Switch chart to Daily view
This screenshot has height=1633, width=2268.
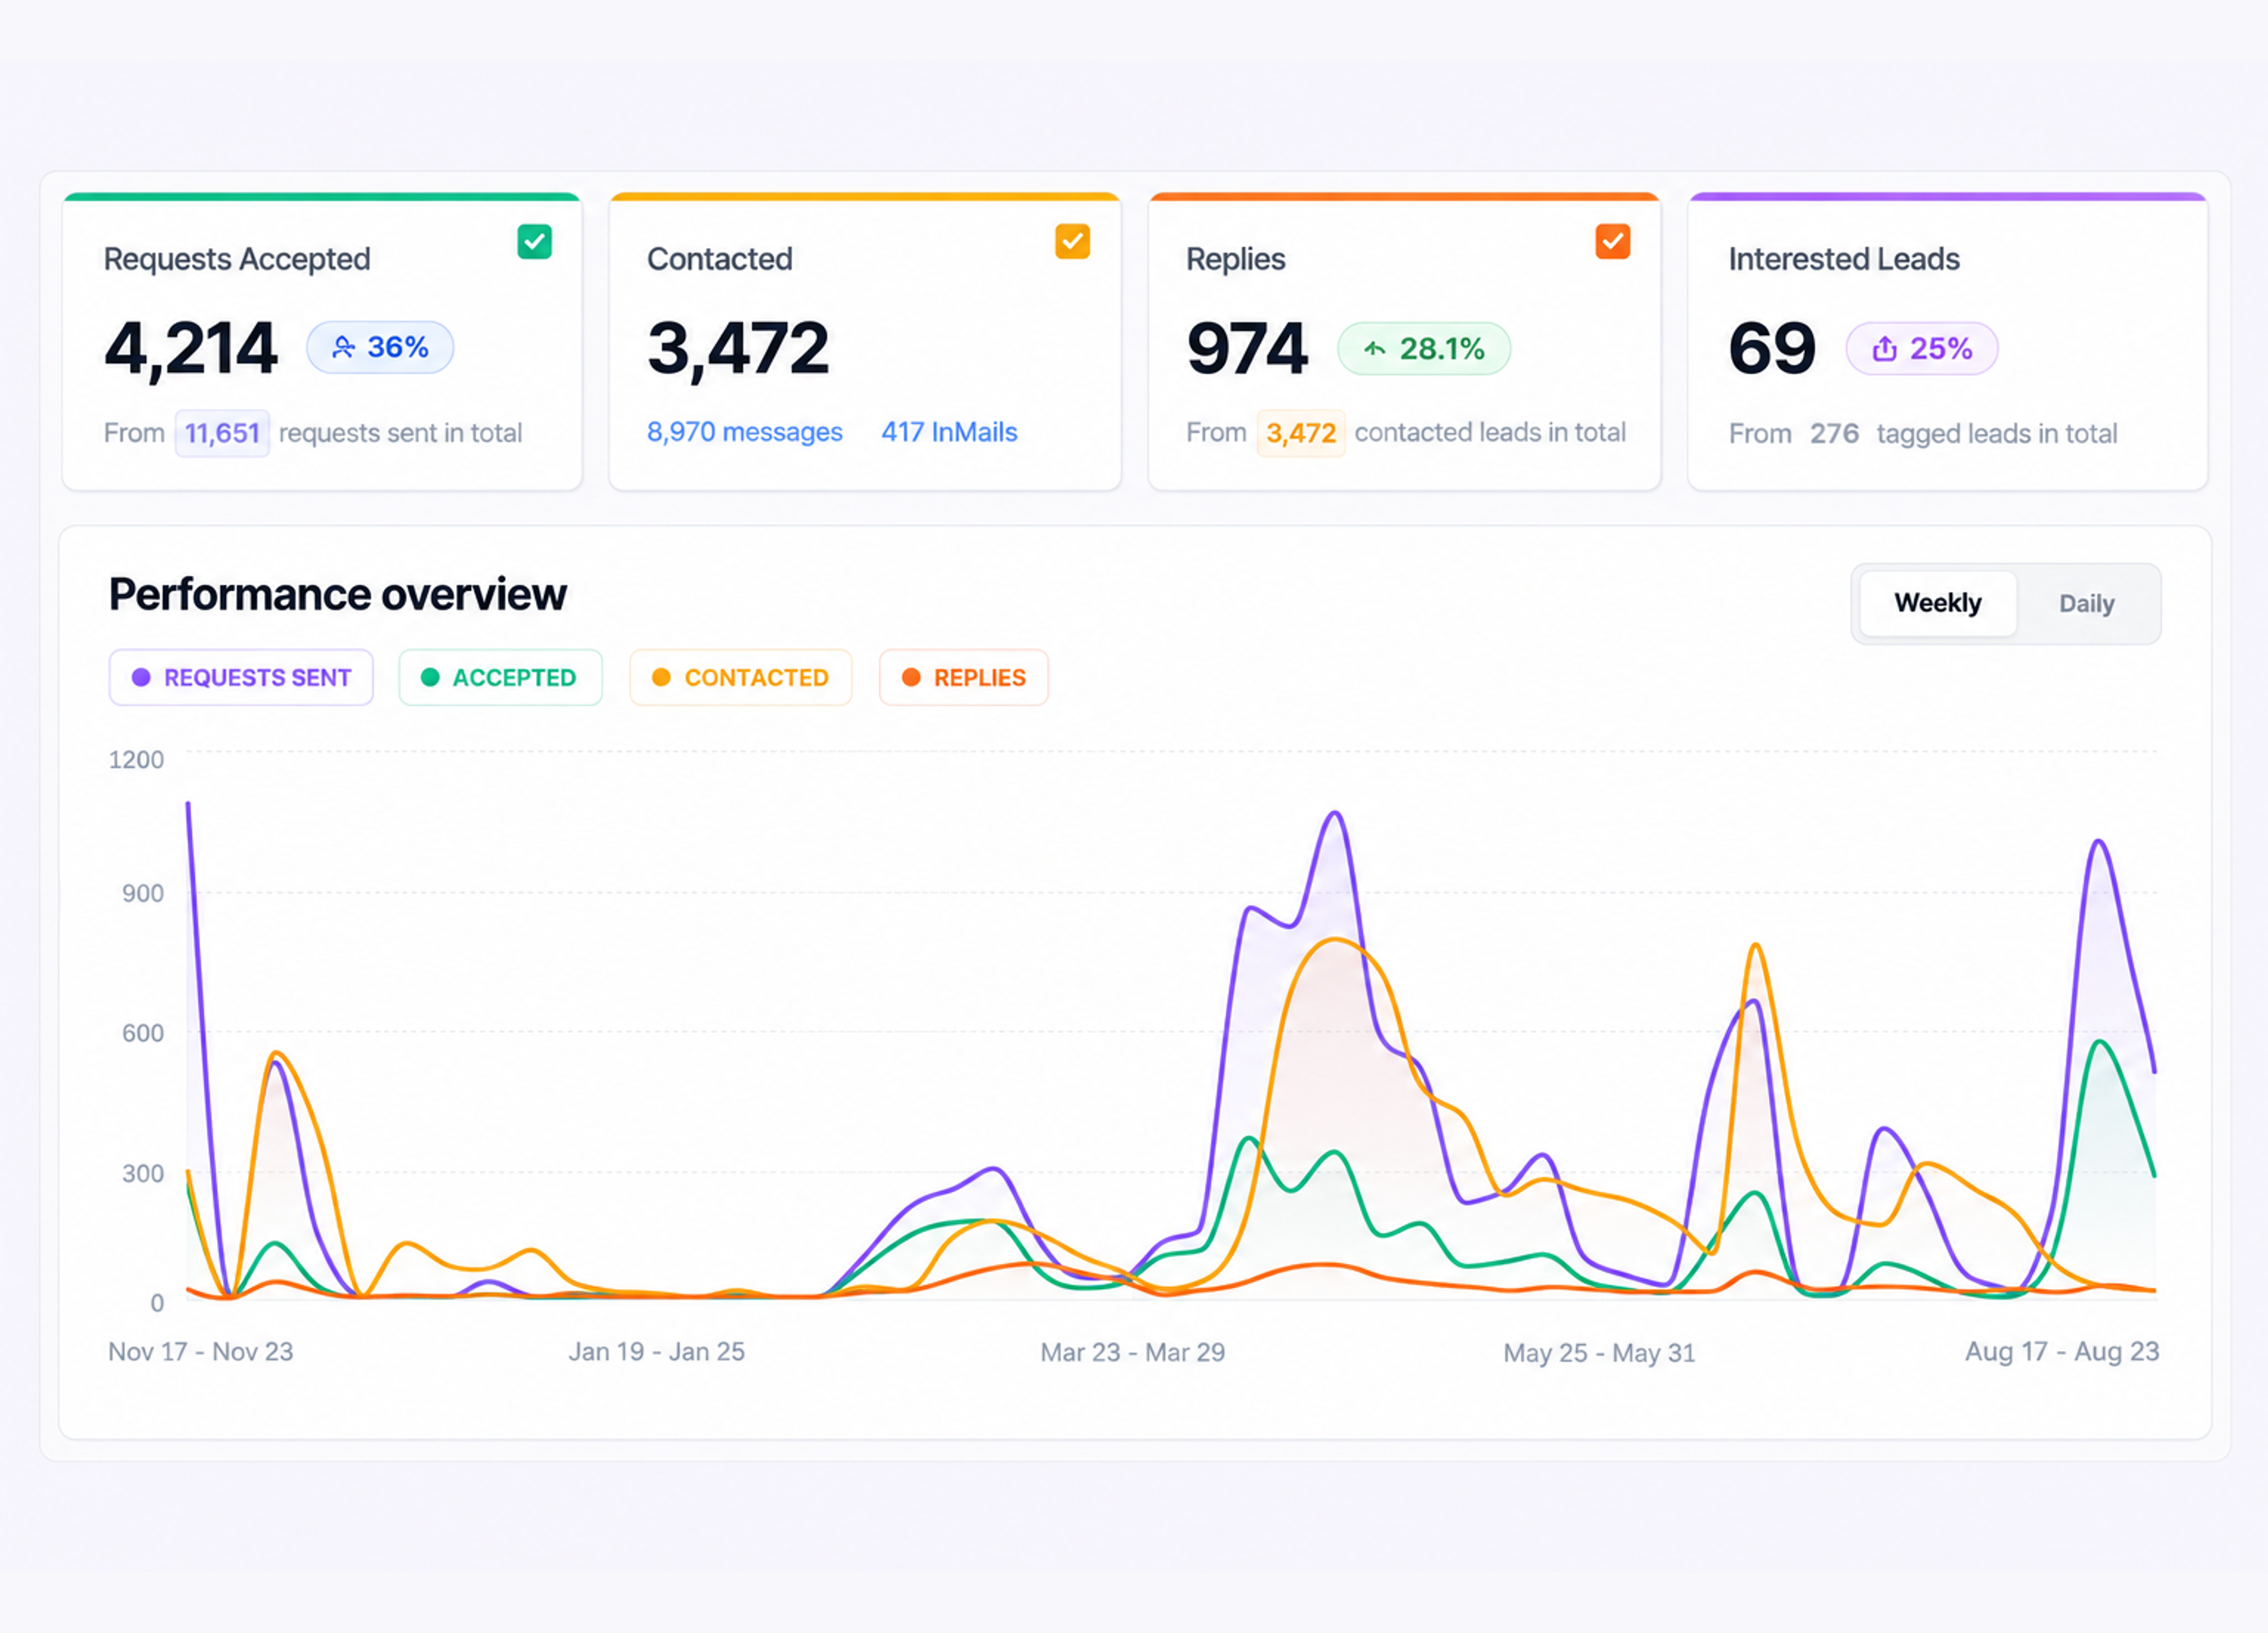[x=2086, y=604]
